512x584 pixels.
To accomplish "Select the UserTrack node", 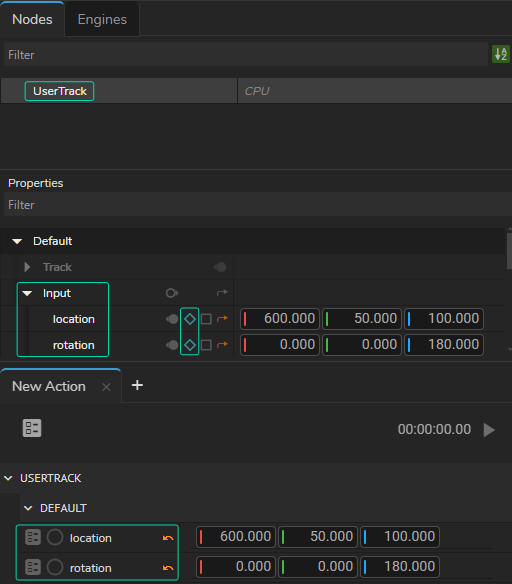I will click(60, 91).
